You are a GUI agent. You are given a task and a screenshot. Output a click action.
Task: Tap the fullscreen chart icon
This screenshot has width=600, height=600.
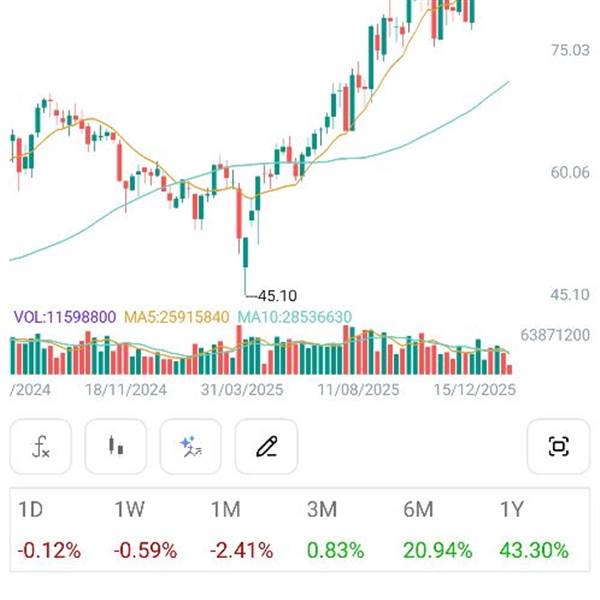click(x=558, y=446)
